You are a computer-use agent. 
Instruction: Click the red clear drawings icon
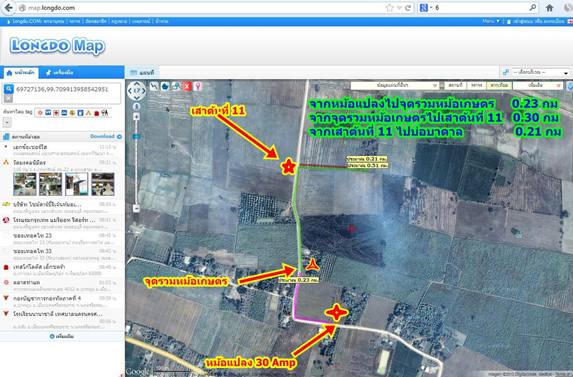click(187, 86)
